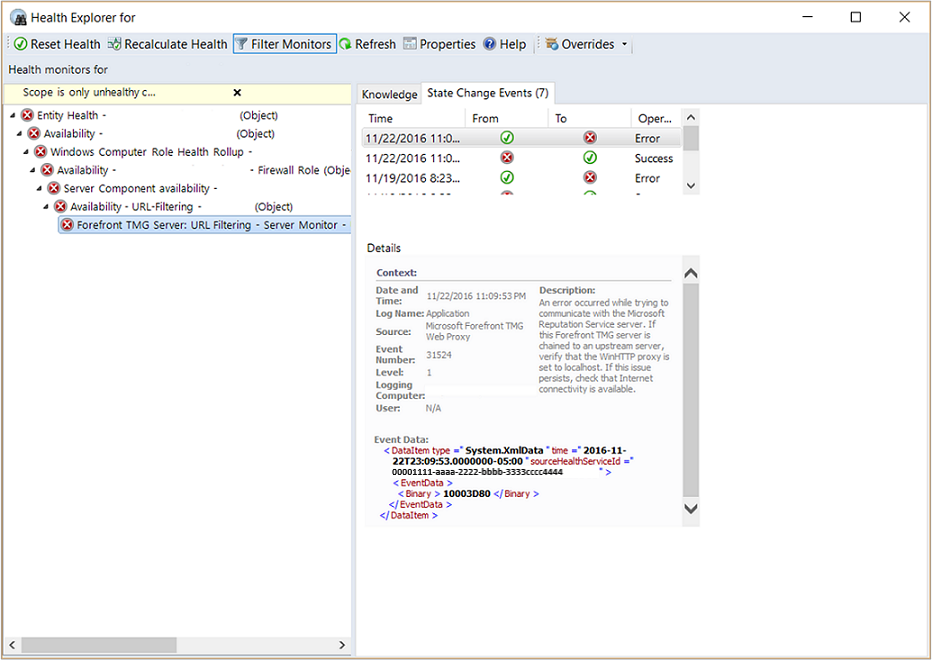Open Properties for the selected monitor
The width and height of the screenshot is (932, 660).
(439, 44)
